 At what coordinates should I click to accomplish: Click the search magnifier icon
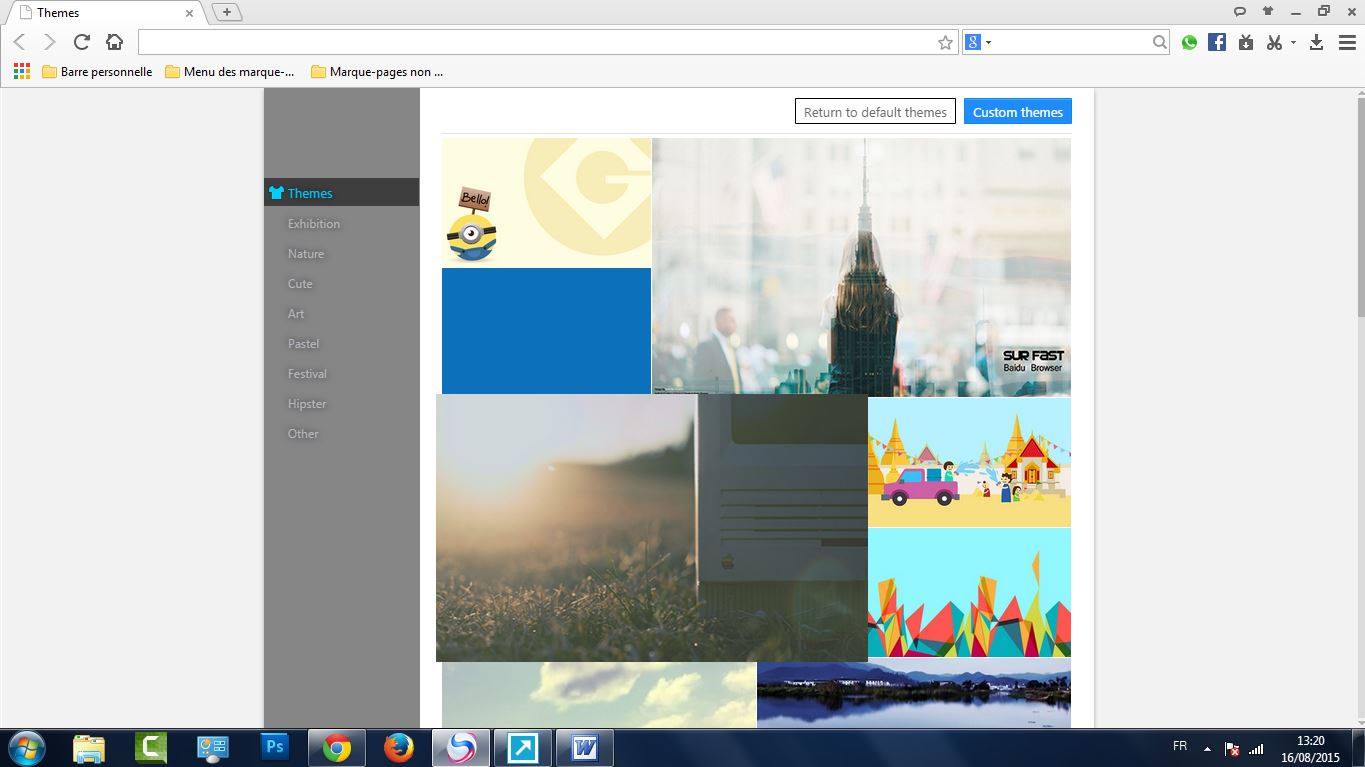[x=1159, y=42]
